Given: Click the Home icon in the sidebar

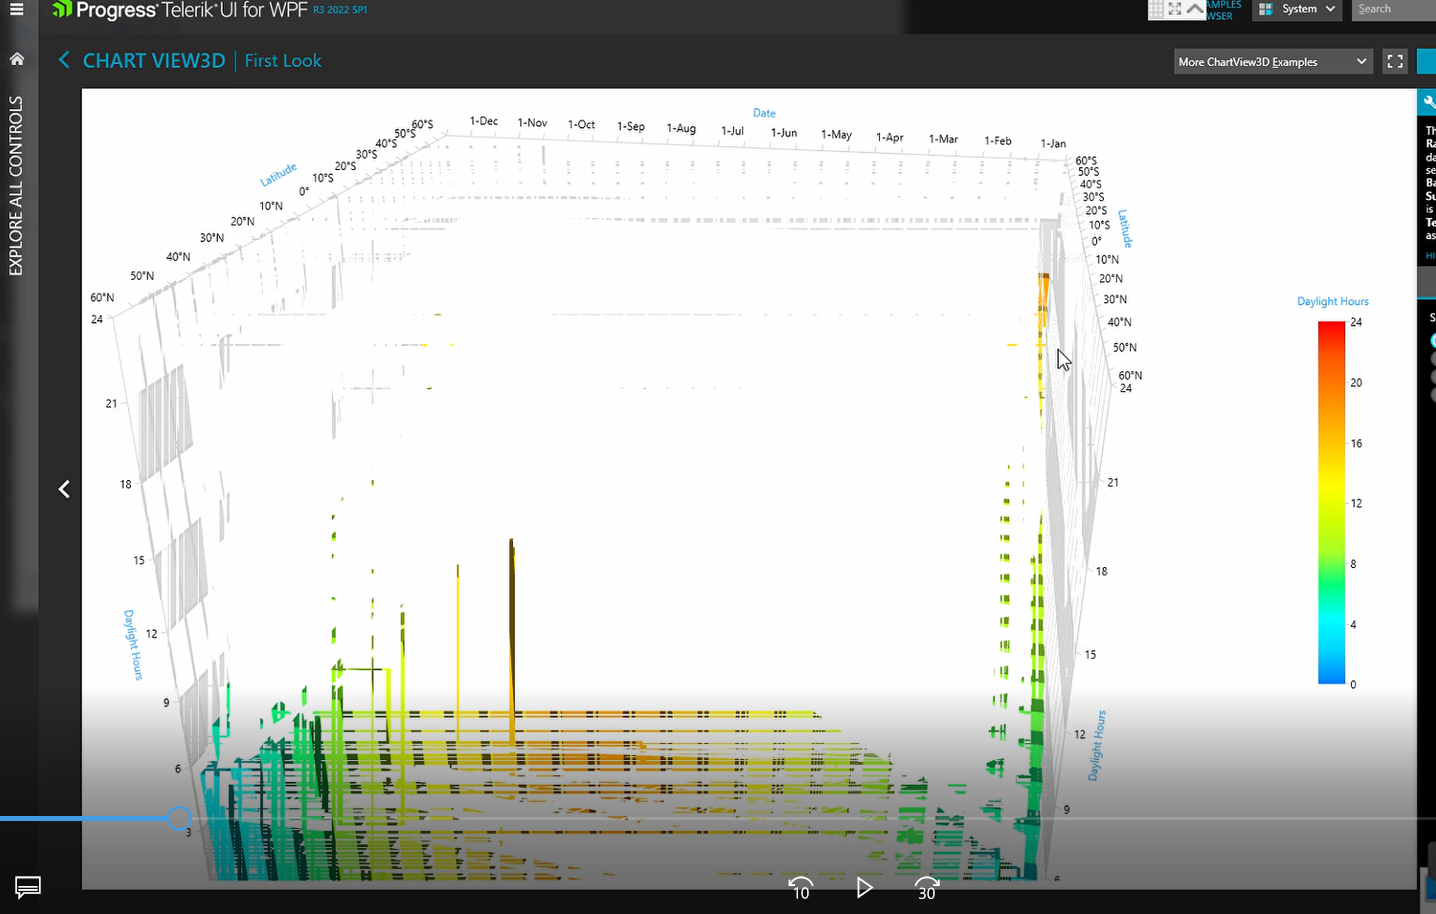Looking at the screenshot, I should click(x=17, y=59).
